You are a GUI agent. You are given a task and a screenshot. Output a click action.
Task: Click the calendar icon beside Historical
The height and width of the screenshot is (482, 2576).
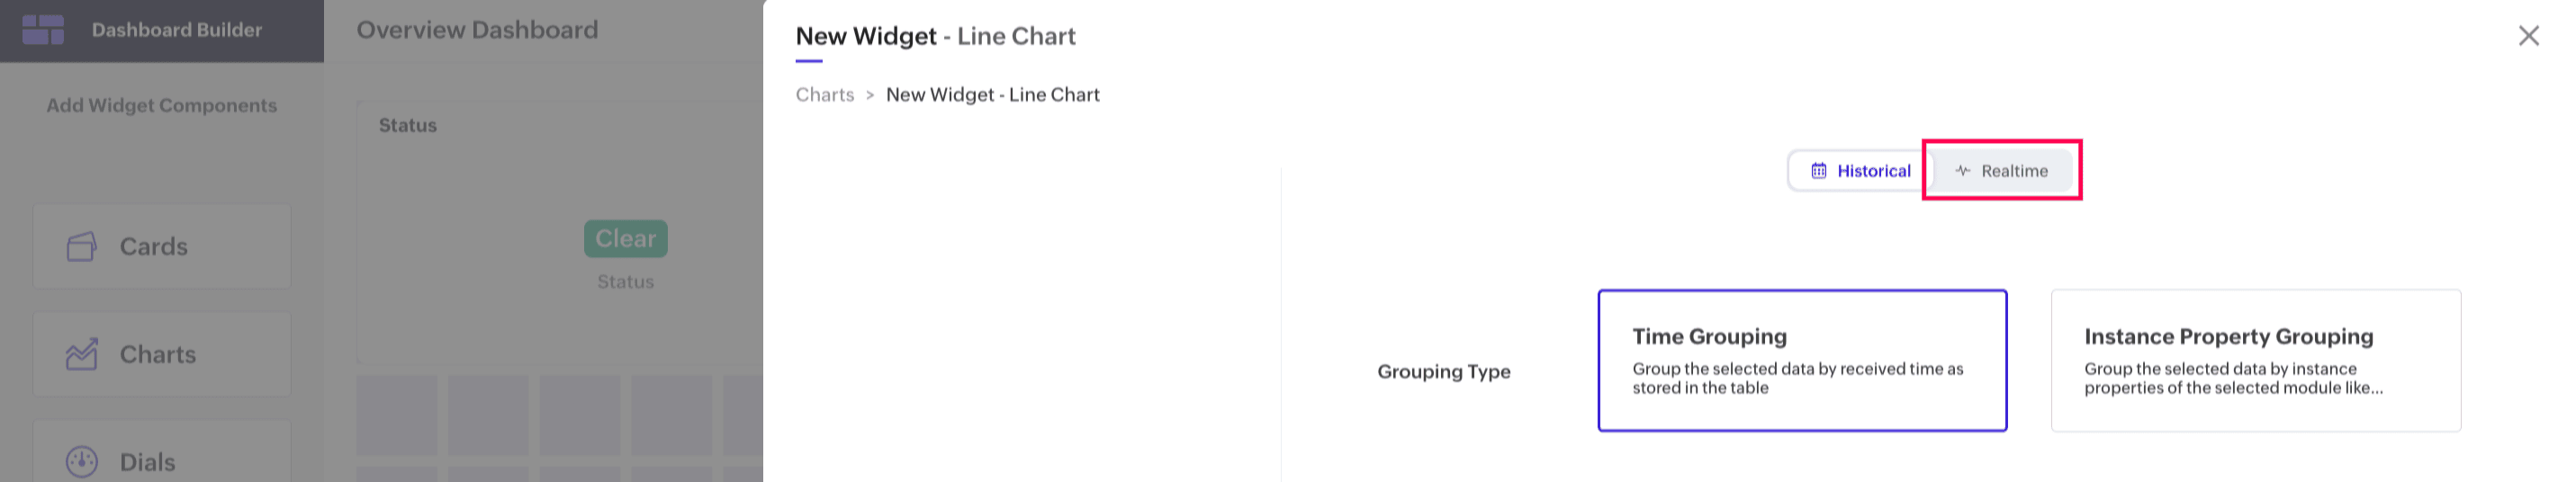click(x=1818, y=171)
